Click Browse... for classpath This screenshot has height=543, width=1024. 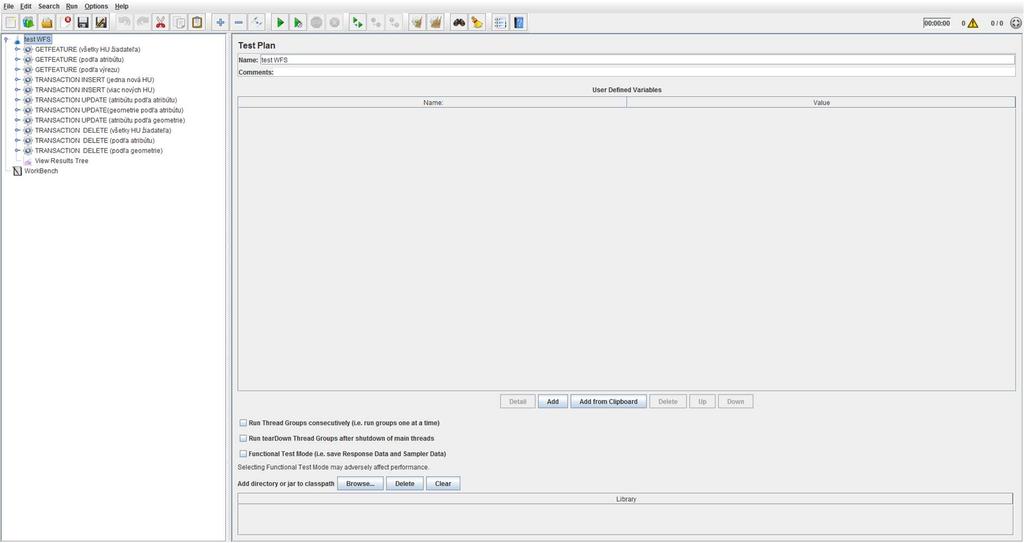point(360,484)
